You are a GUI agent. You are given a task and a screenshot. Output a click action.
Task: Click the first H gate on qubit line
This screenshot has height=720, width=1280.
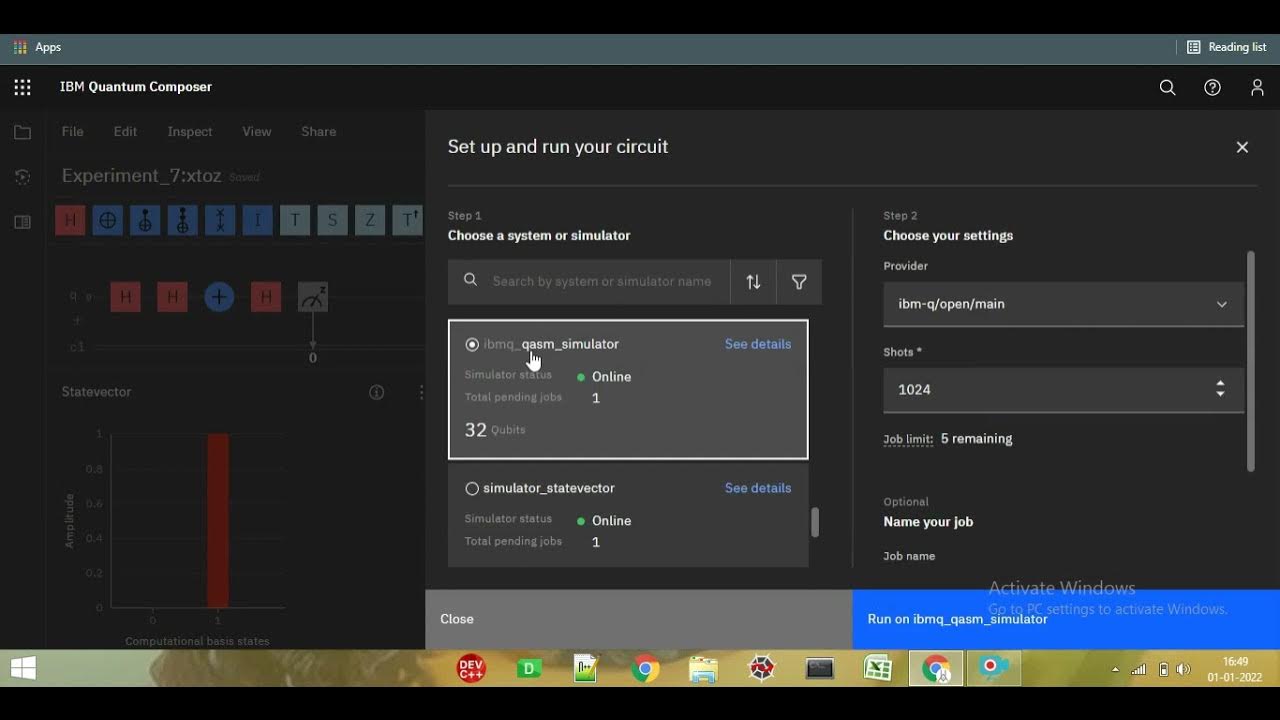click(125, 297)
